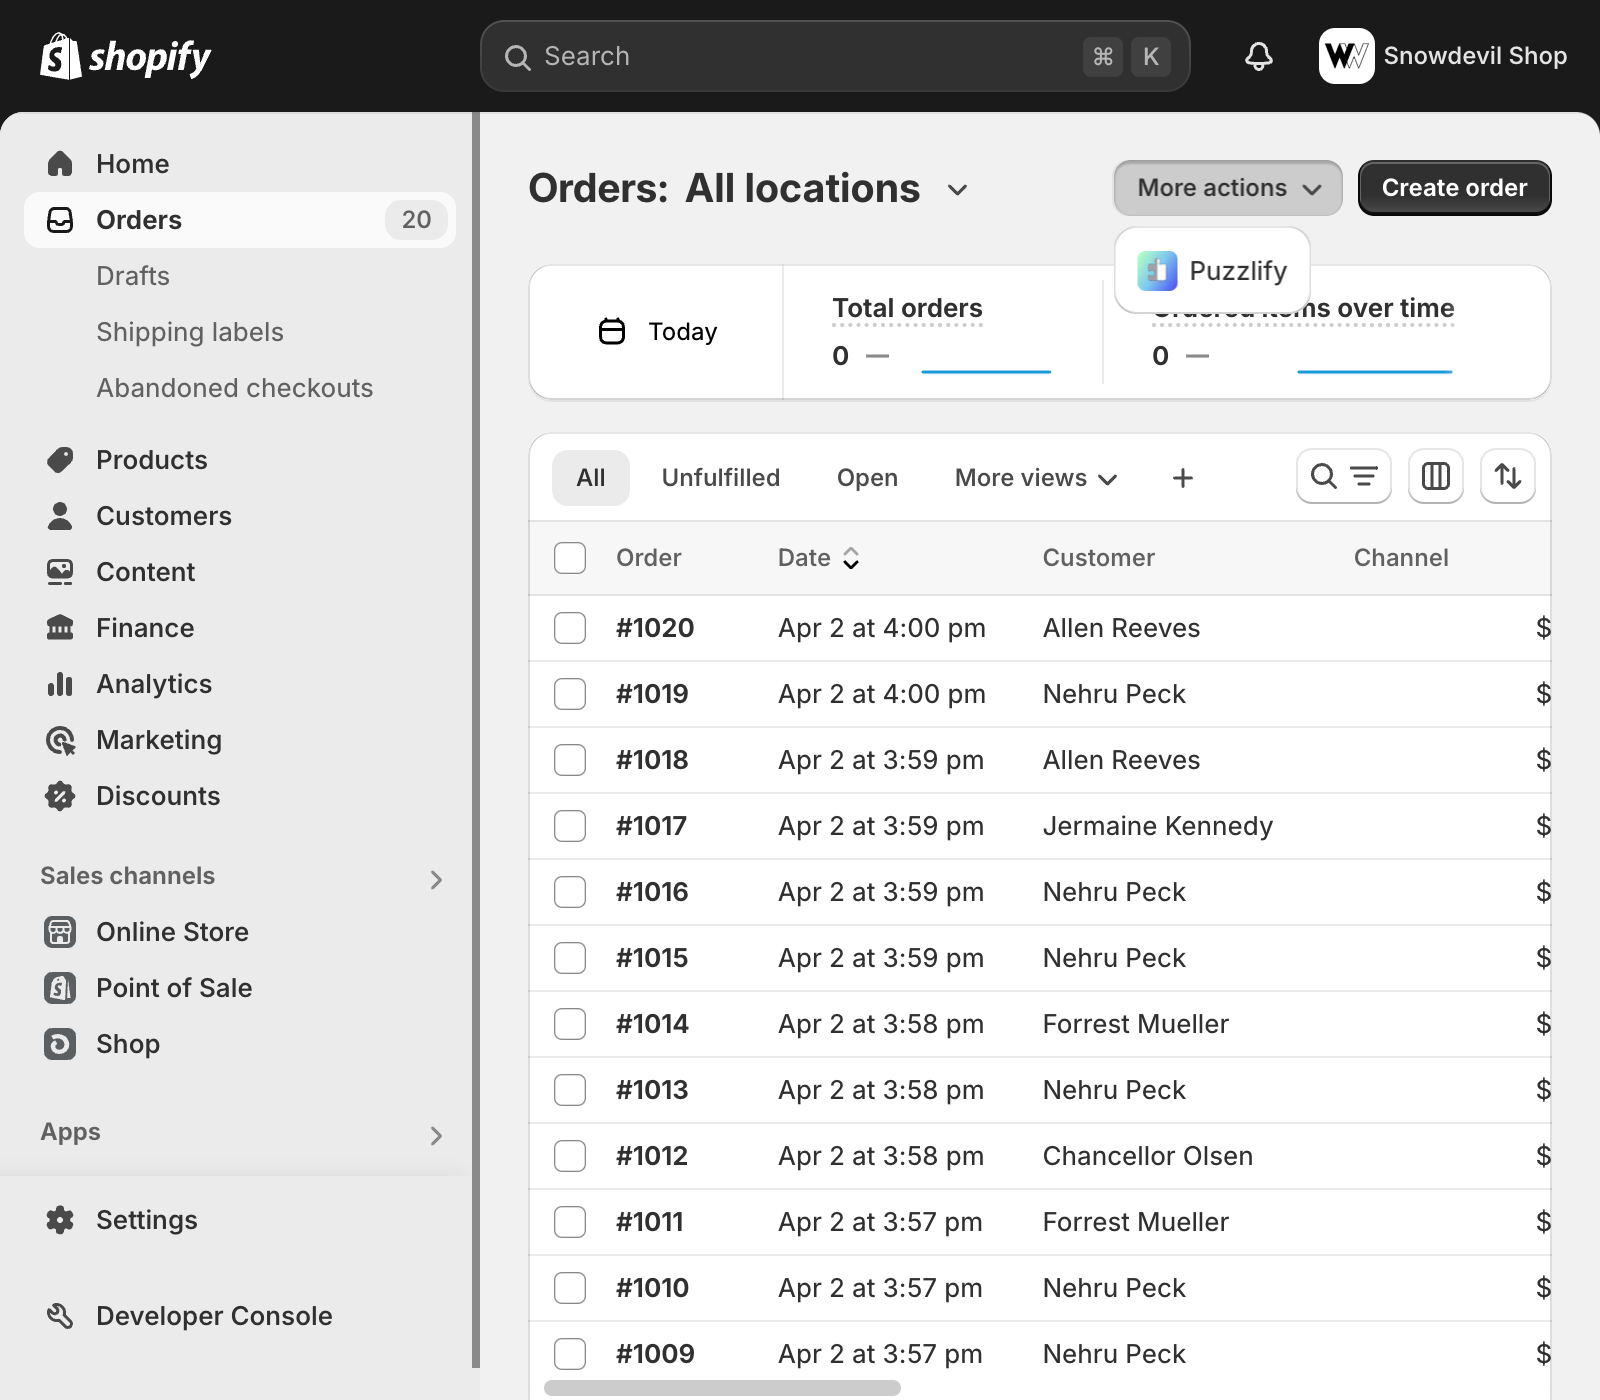Click the search and filter orders icon
This screenshot has width=1600, height=1400.
click(1343, 477)
